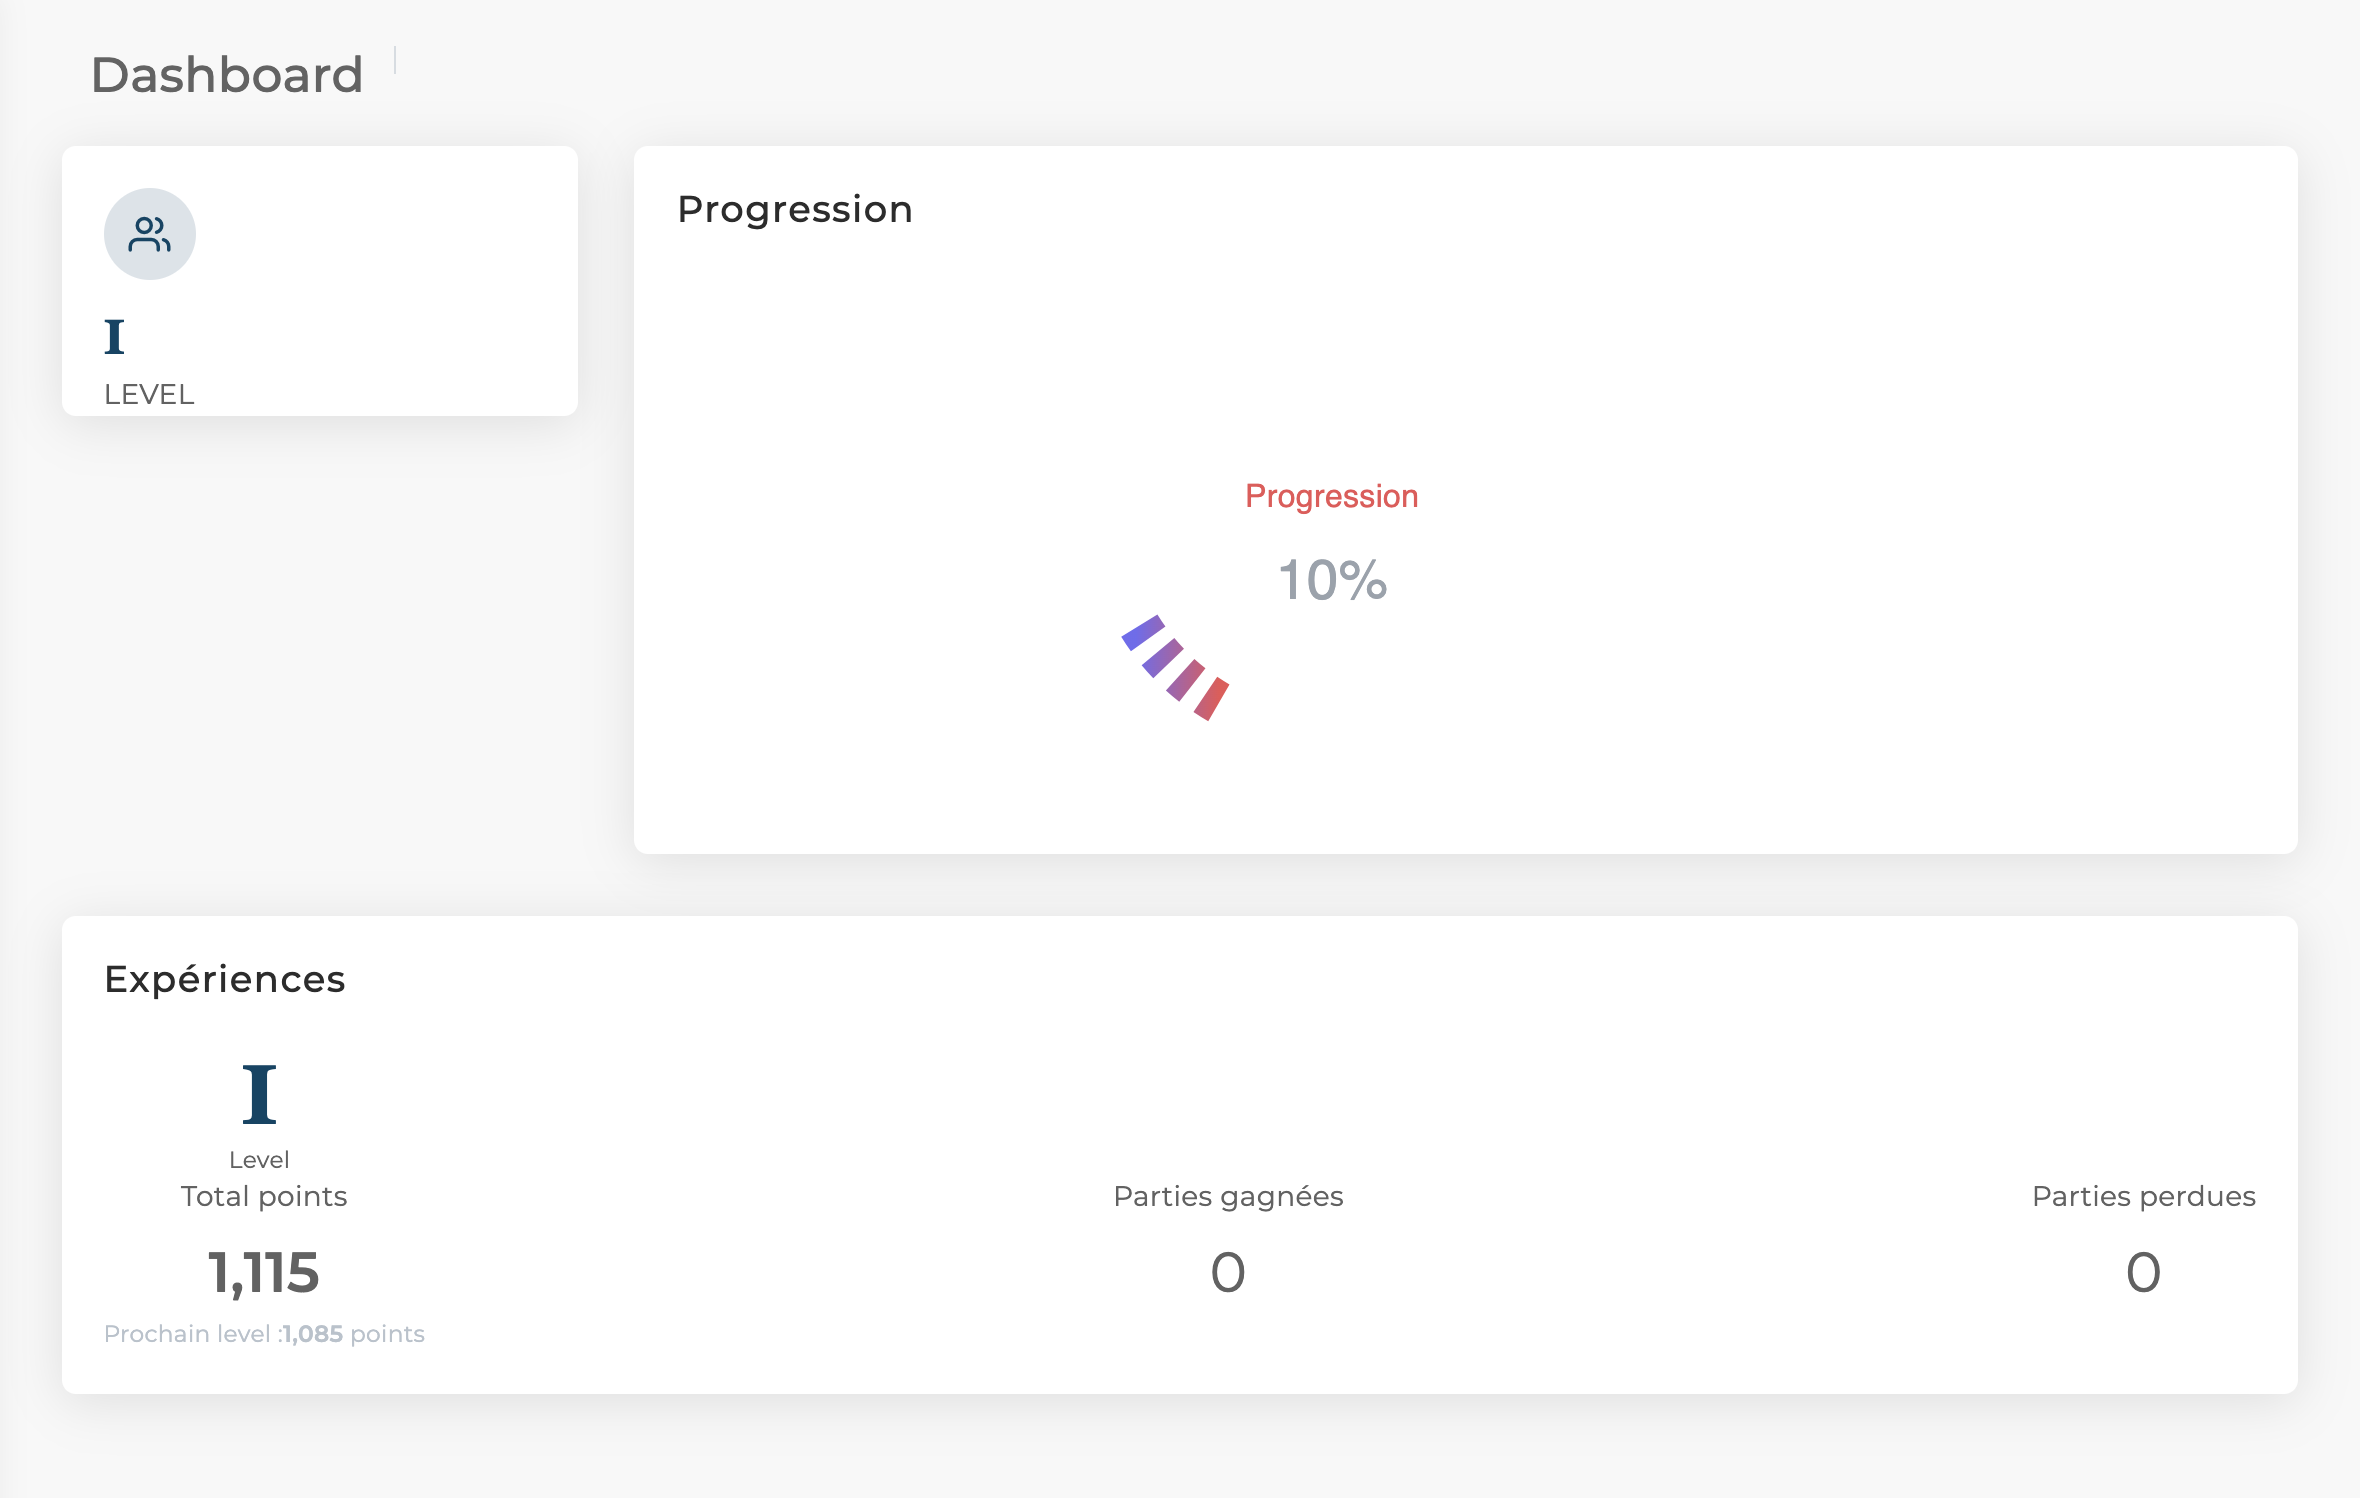Click Prochain level 1,085 points text

264,1334
